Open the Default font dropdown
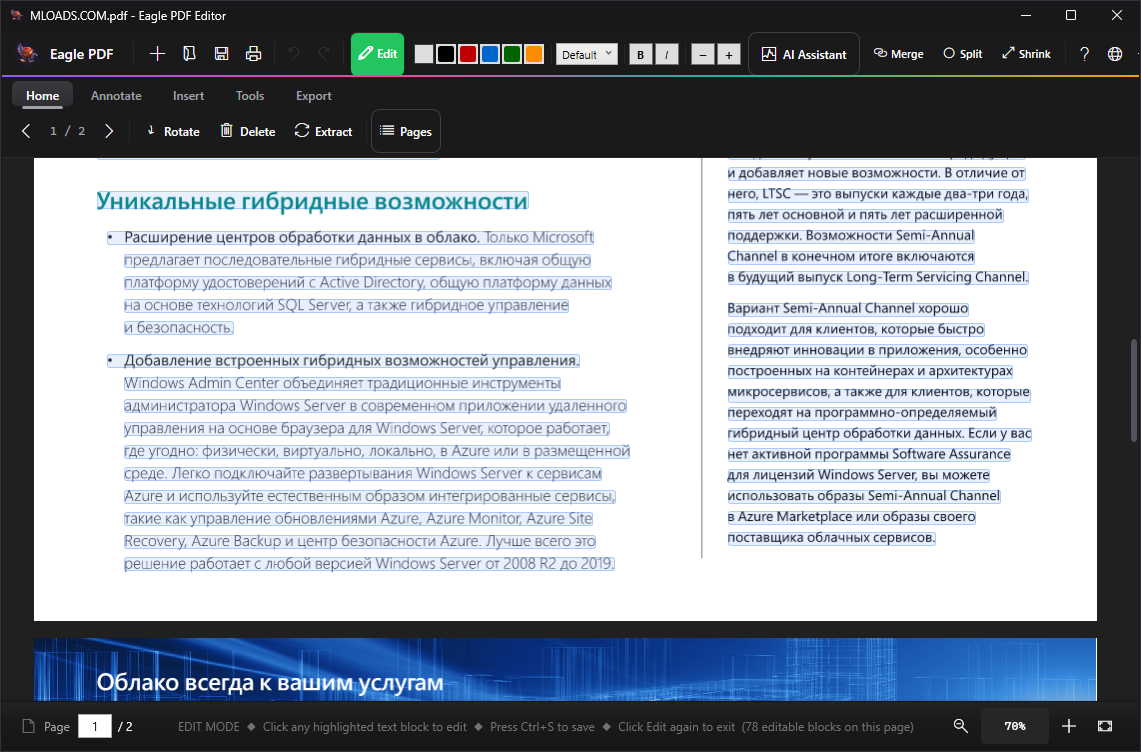Screen dimensions: 1141x752 pyautogui.click(x=587, y=54)
